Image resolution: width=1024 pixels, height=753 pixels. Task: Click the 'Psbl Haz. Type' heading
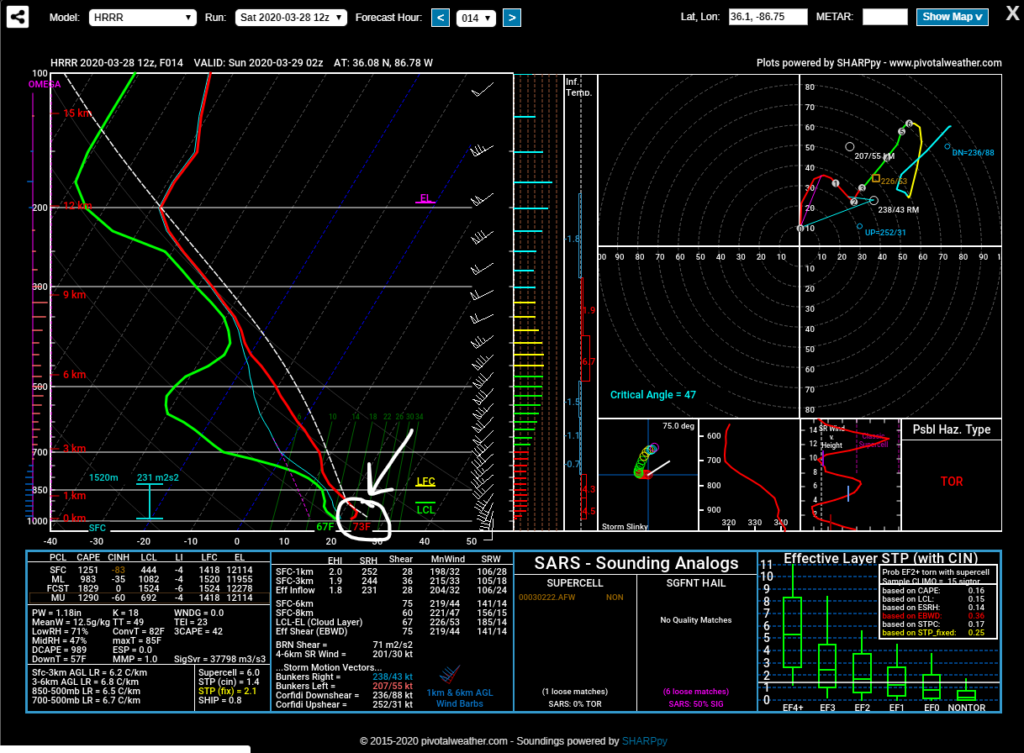(952, 430)
